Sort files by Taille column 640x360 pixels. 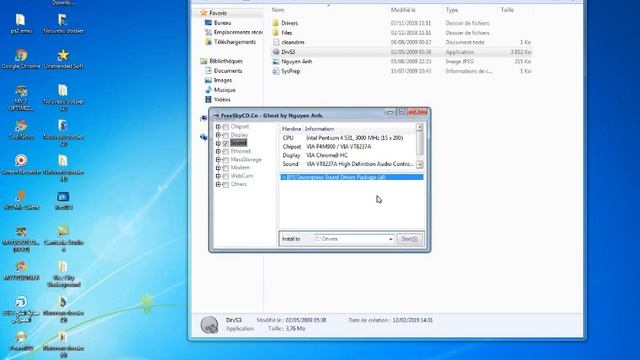[507, 10]
